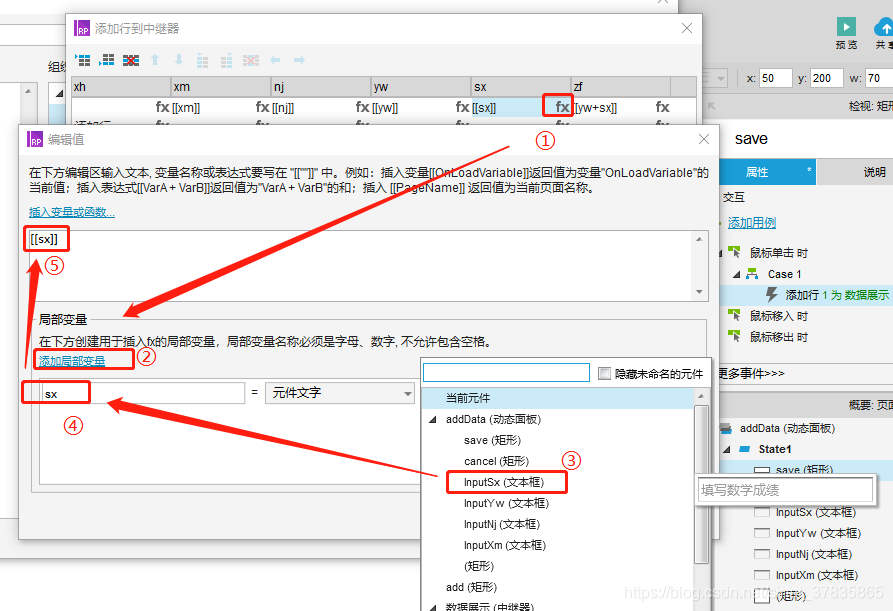Click the move row up arrow icon
This screenshot has width=893, height=611.
(155, 60)
